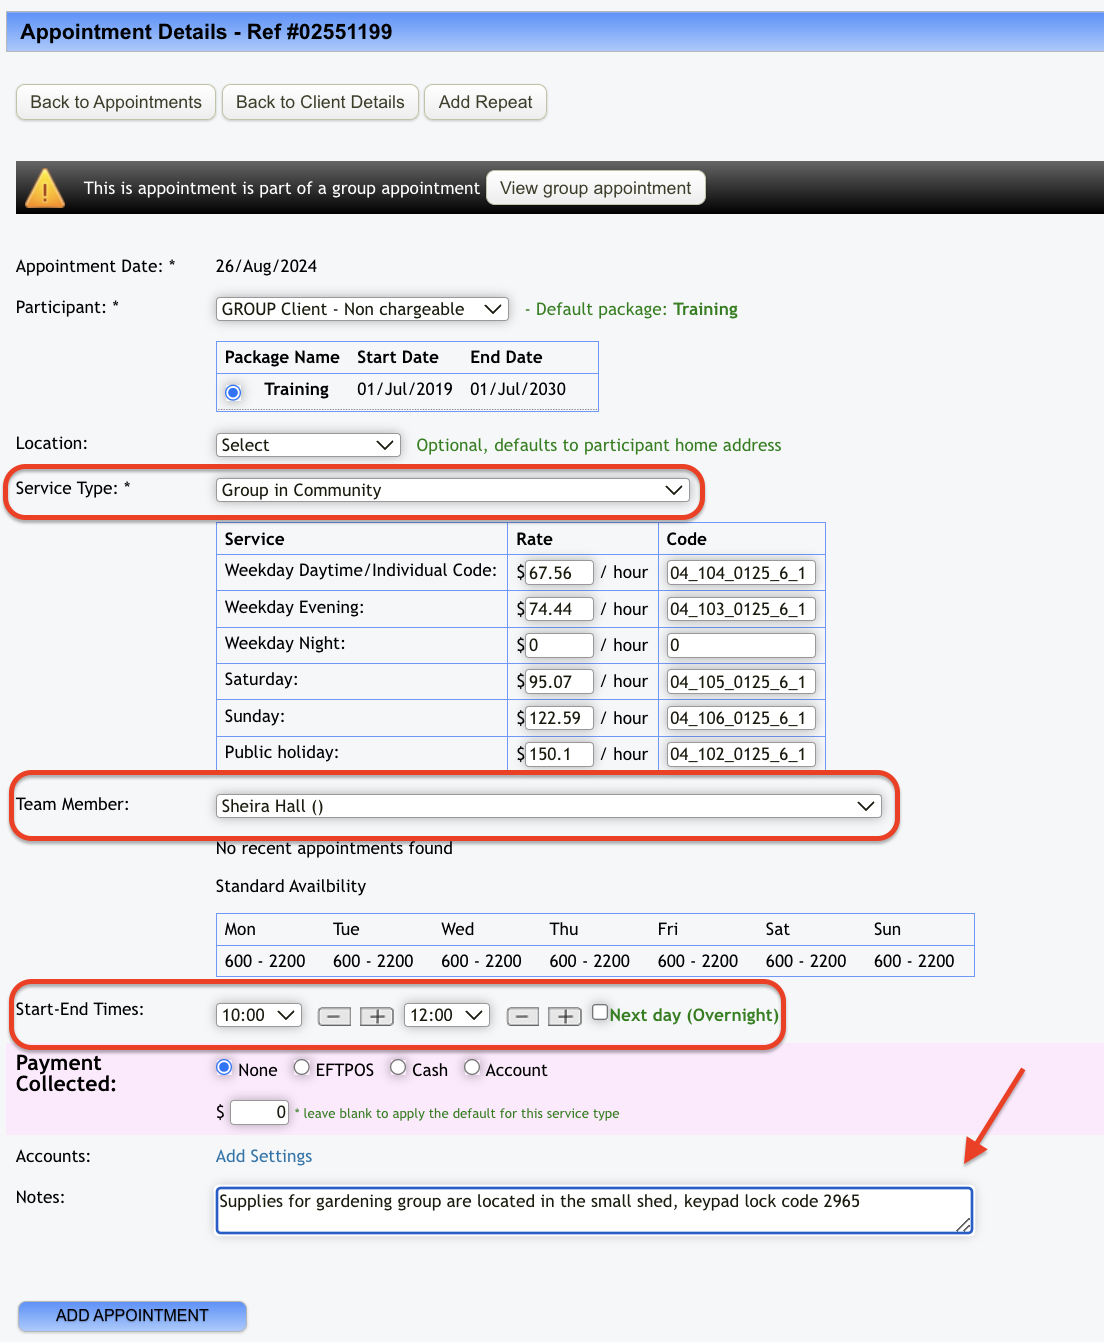Choose Account as payment collected
This screenshot has width=1104, height=1342.
pyautogui.click(x=472, y=1068)
